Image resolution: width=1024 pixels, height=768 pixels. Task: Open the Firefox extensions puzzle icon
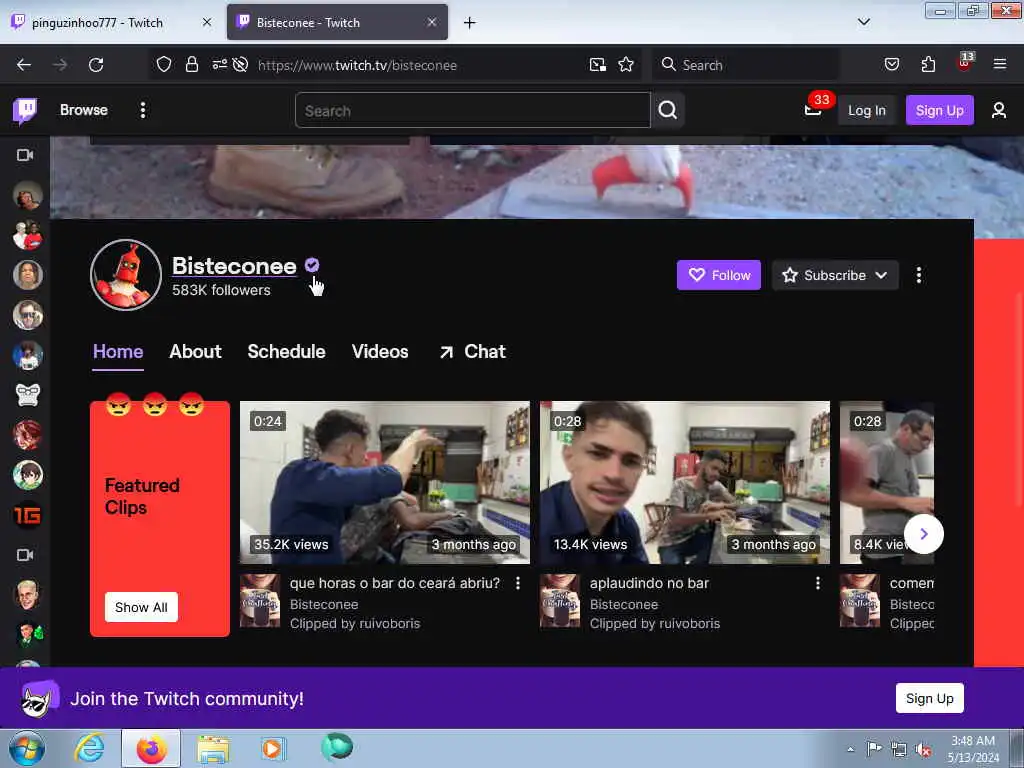click(x=928, y=65)
